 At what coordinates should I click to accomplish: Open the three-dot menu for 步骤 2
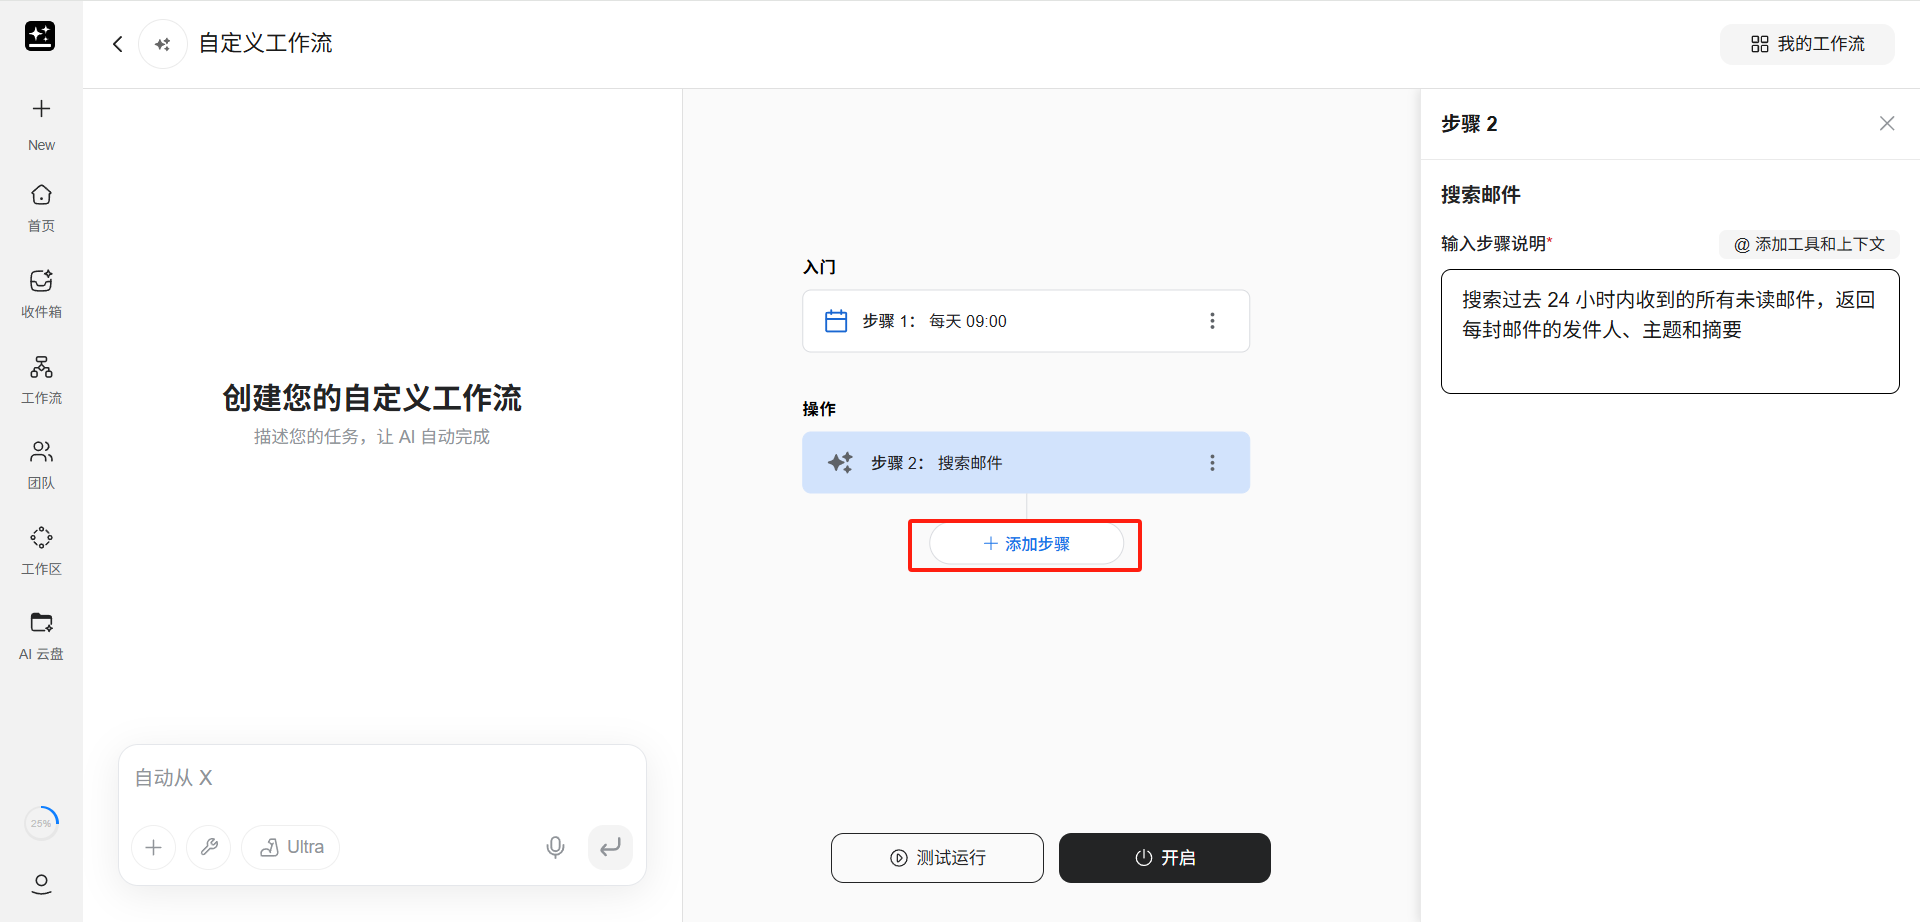[1212, 463]
